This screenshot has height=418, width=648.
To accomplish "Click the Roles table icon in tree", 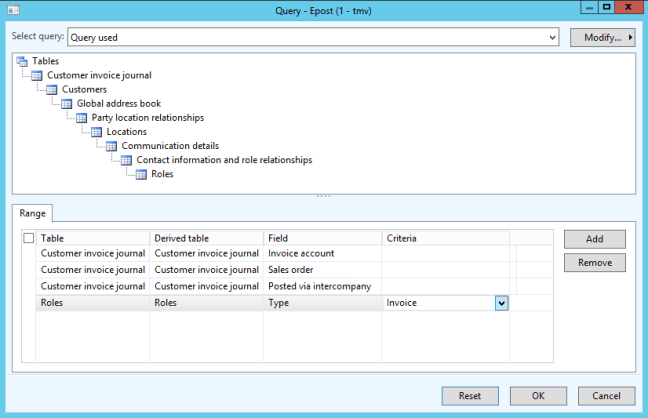I will 141,174.
